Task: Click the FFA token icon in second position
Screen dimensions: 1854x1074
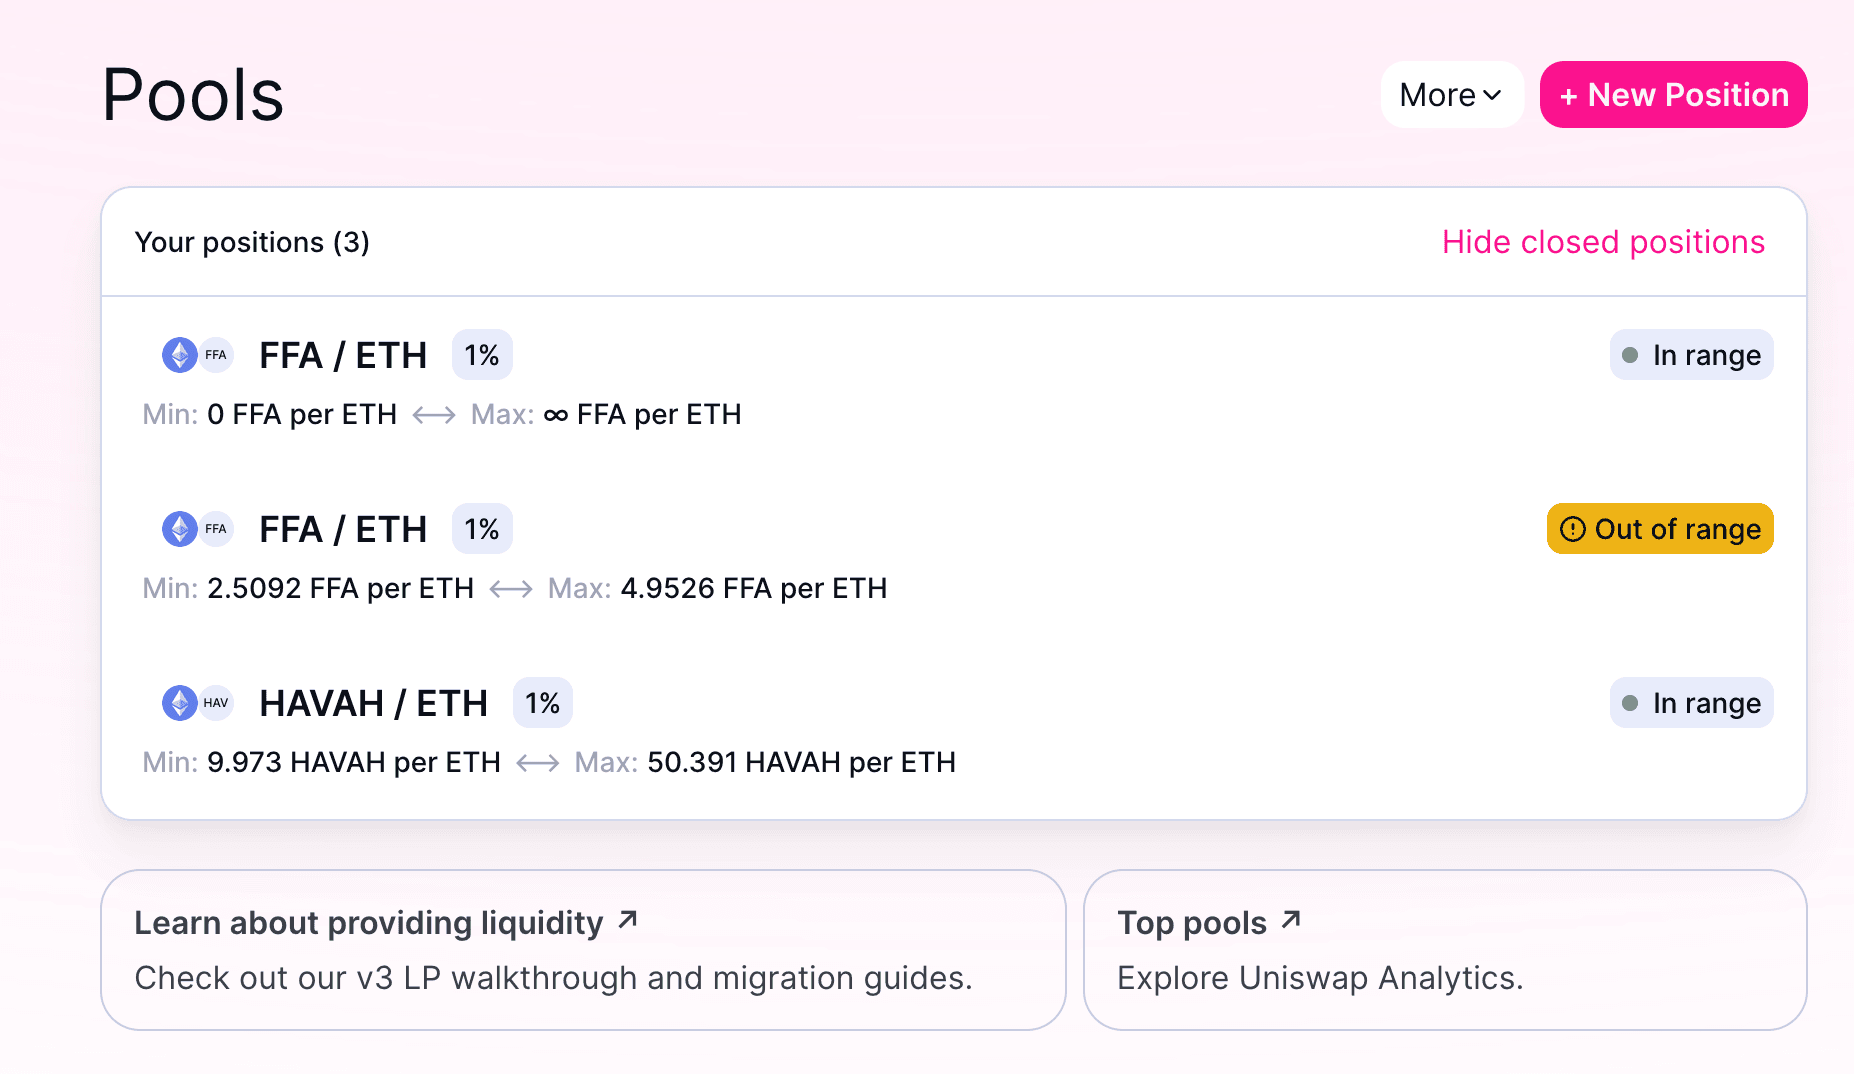Action: (216, 529)
